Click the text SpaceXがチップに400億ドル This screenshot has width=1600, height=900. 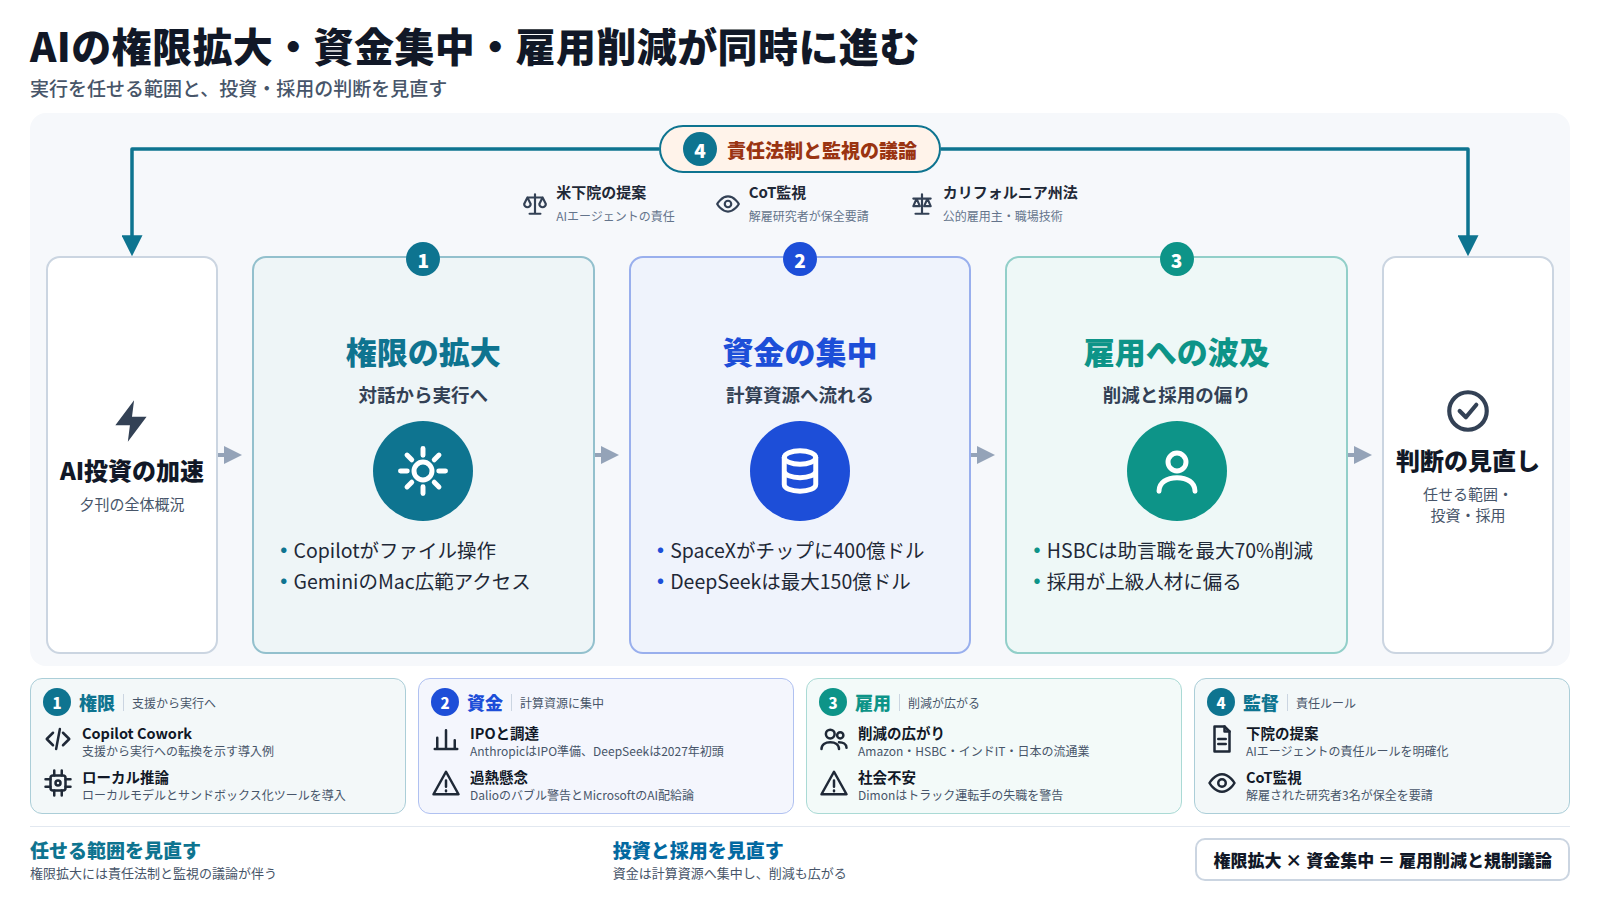797,551
